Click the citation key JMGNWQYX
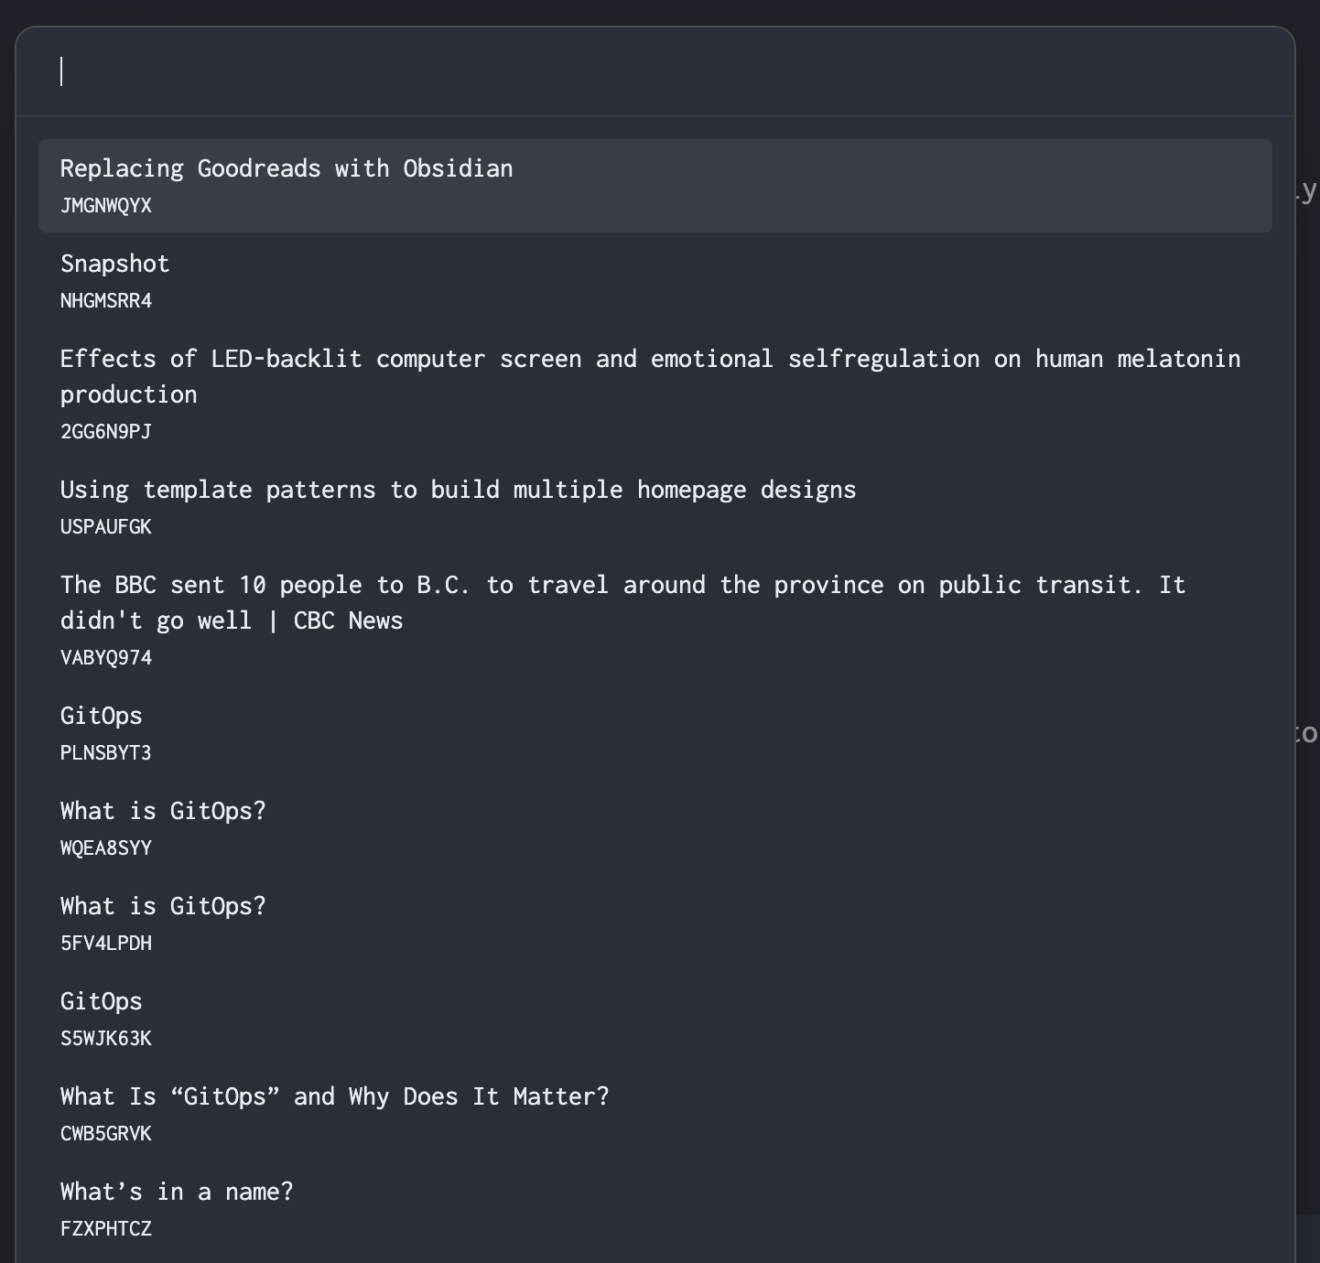1320x1263 pixels. (104, 206)
